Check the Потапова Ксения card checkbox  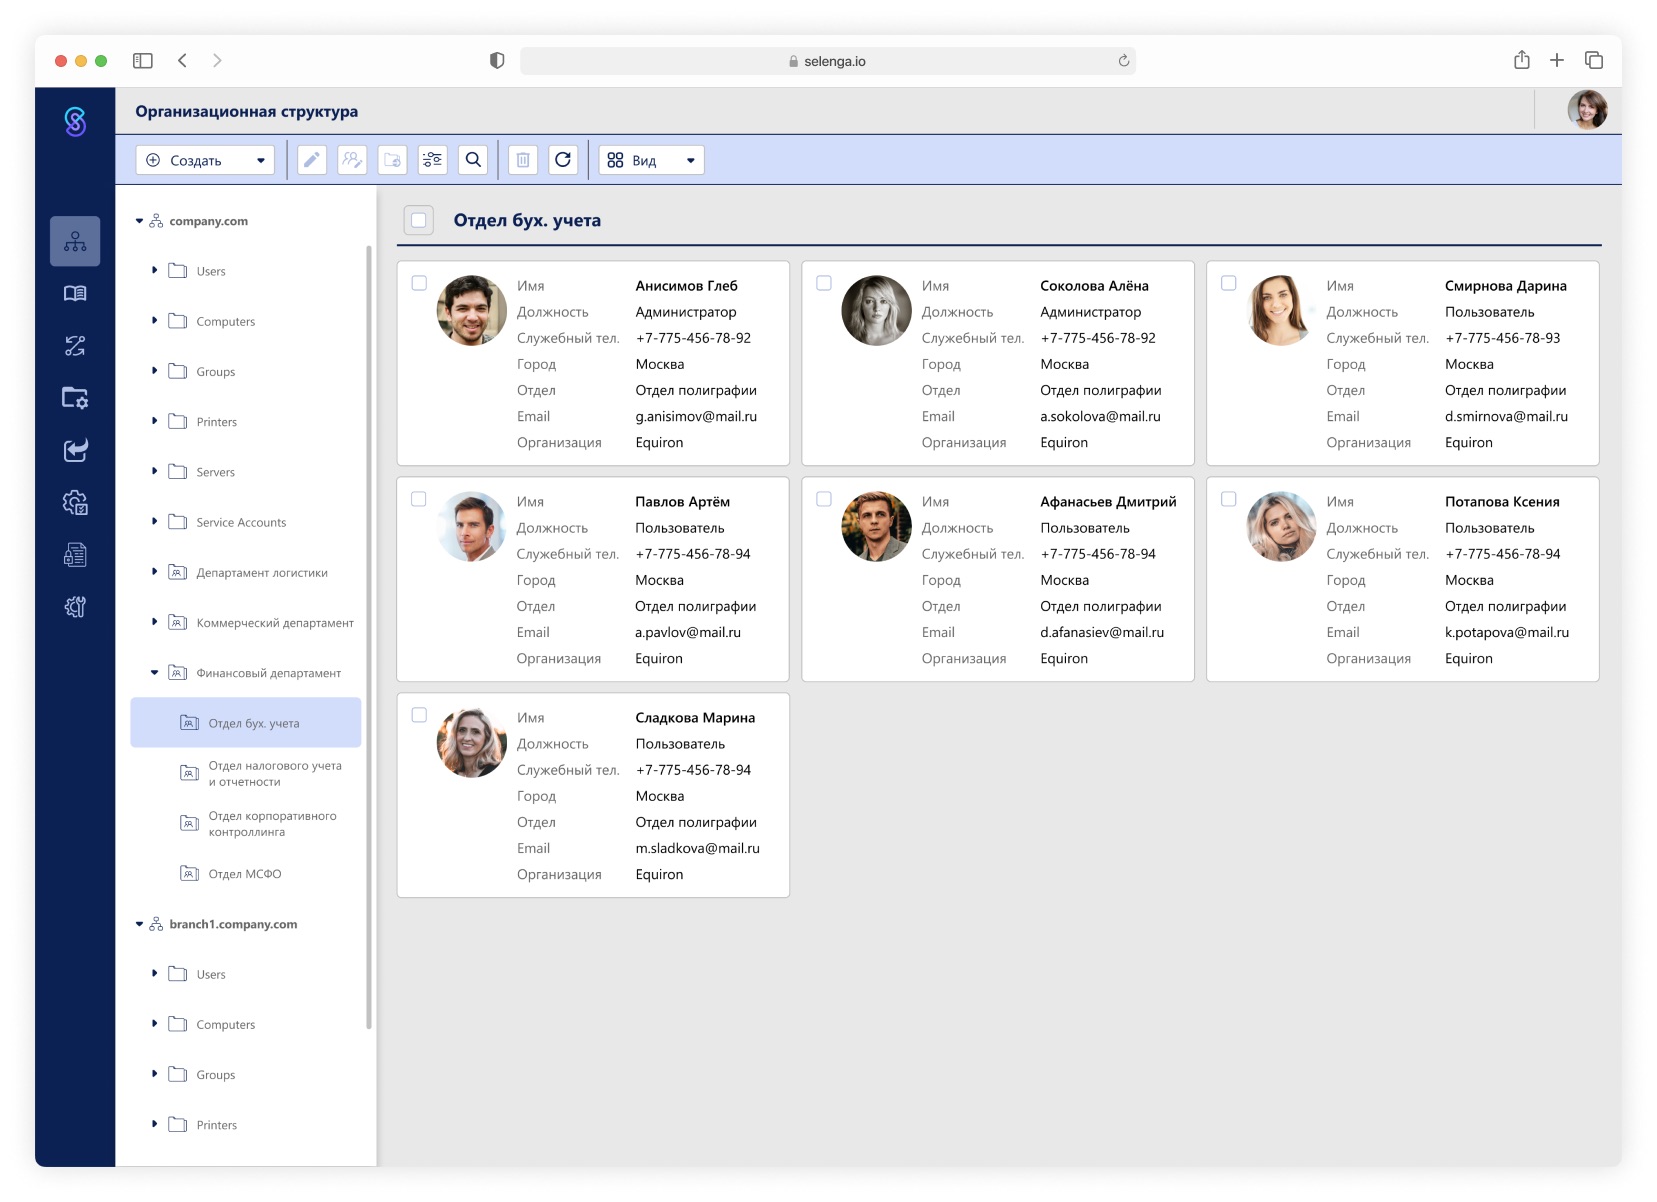[x=1229, y=499]
